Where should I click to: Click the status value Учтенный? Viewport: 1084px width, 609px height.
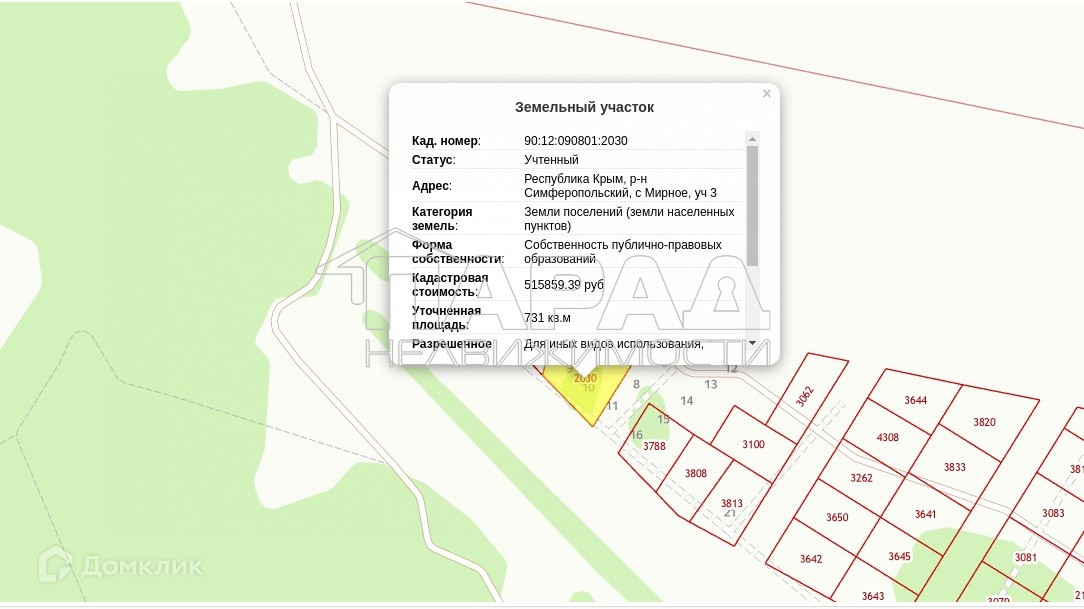point(551,160)
